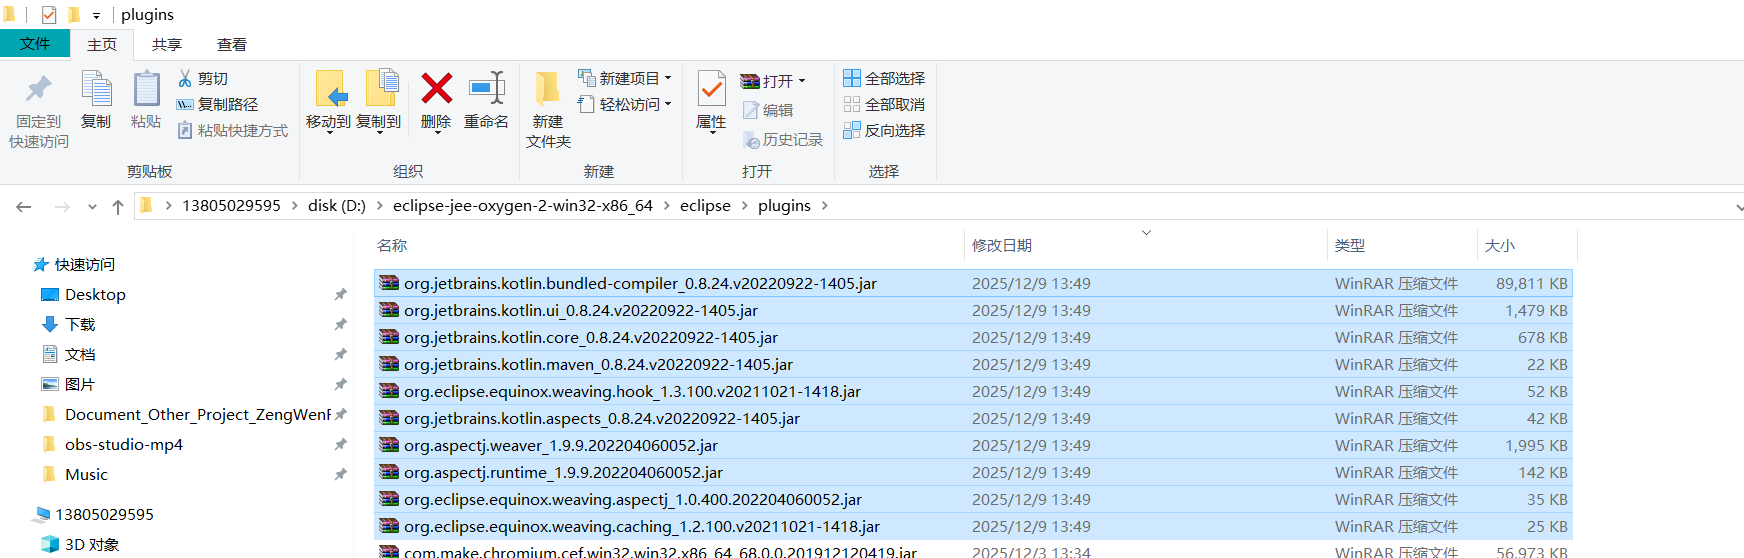Open Copy to (复制到) dropdown

379,131
